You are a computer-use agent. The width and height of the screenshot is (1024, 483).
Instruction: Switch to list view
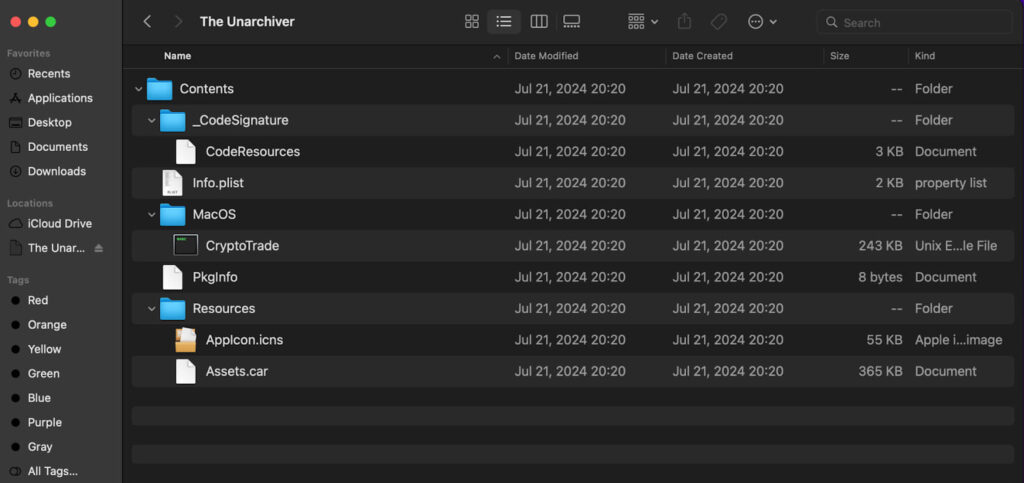coord(504,22)
